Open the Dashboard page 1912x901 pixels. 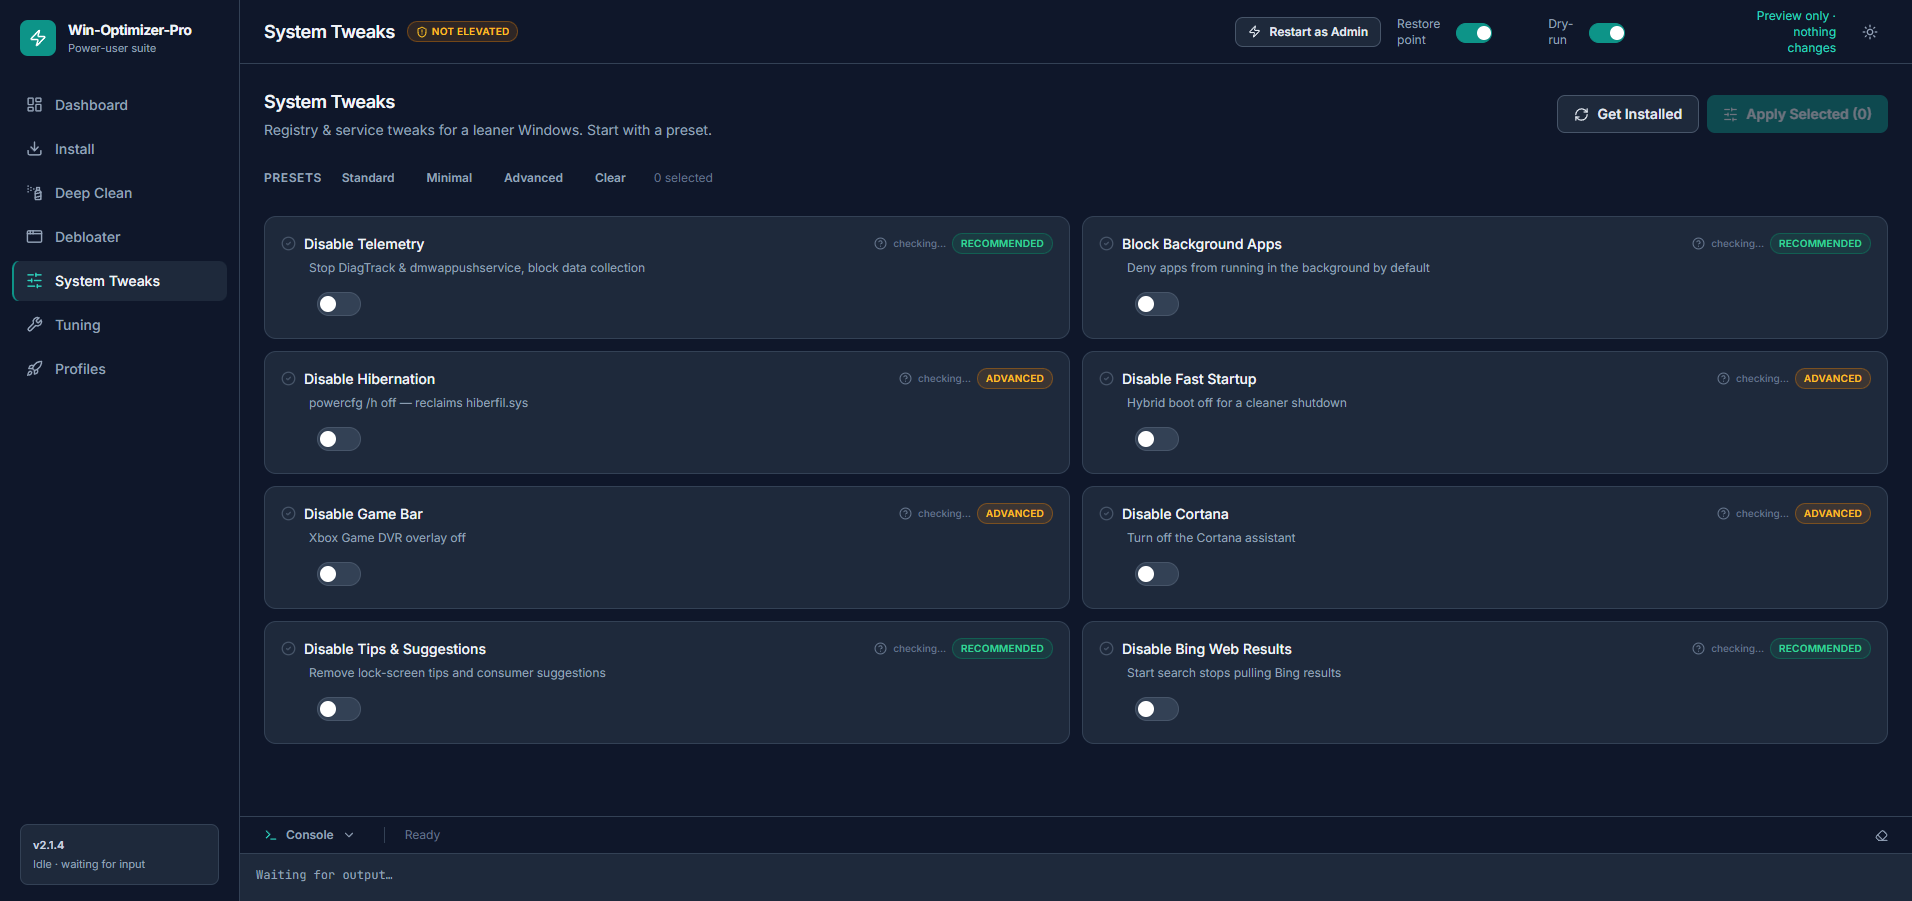point(119,105)
